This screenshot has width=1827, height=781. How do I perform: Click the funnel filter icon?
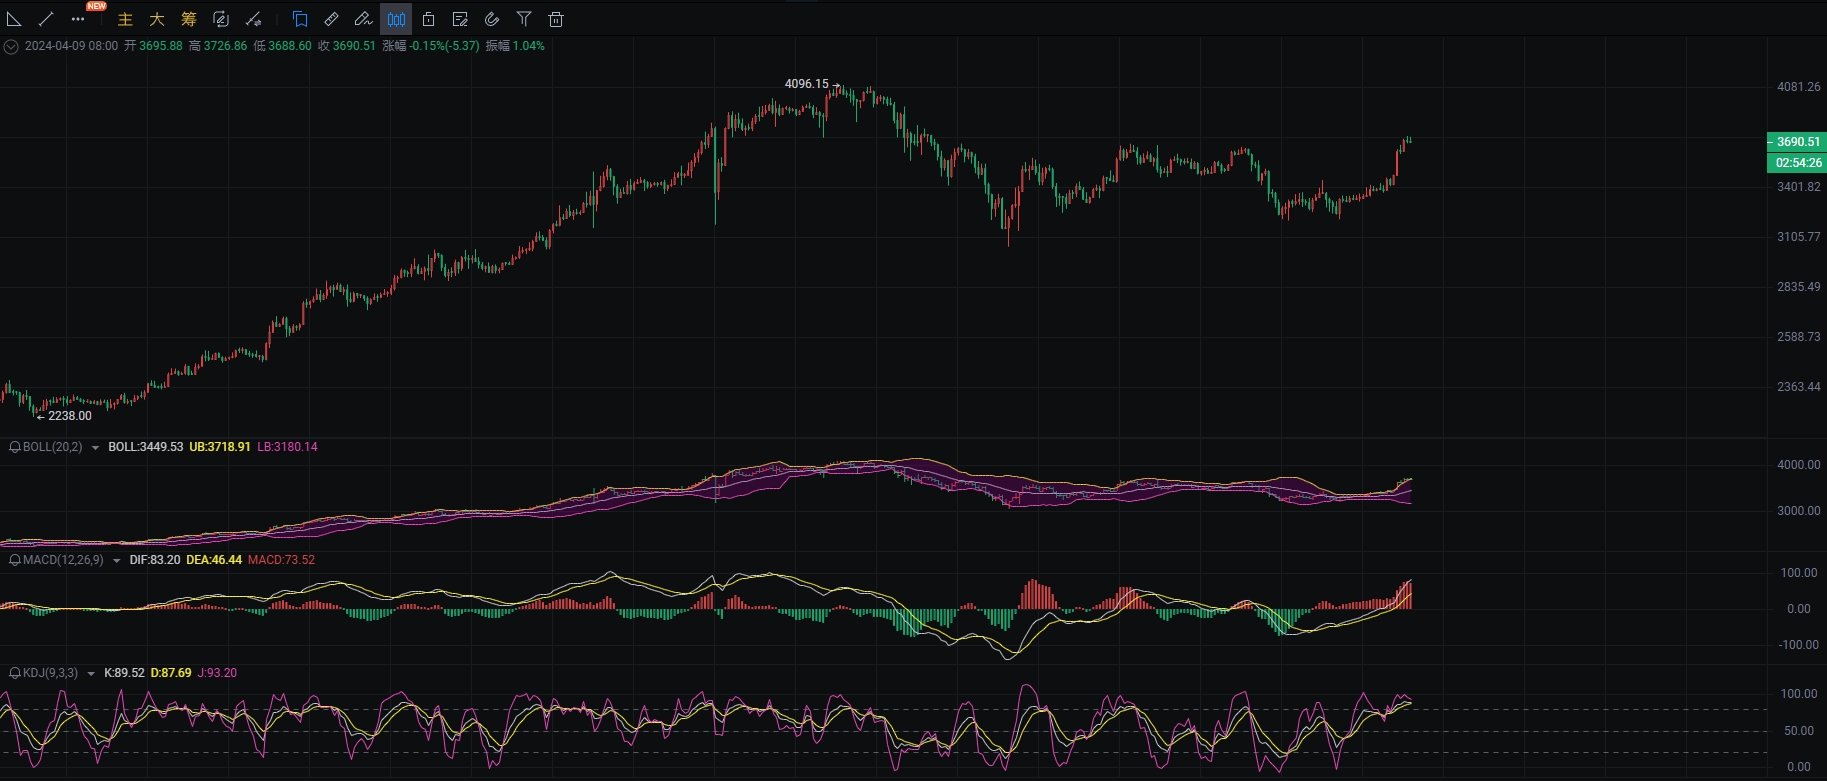pyautogui.click(x=524, y=19)
